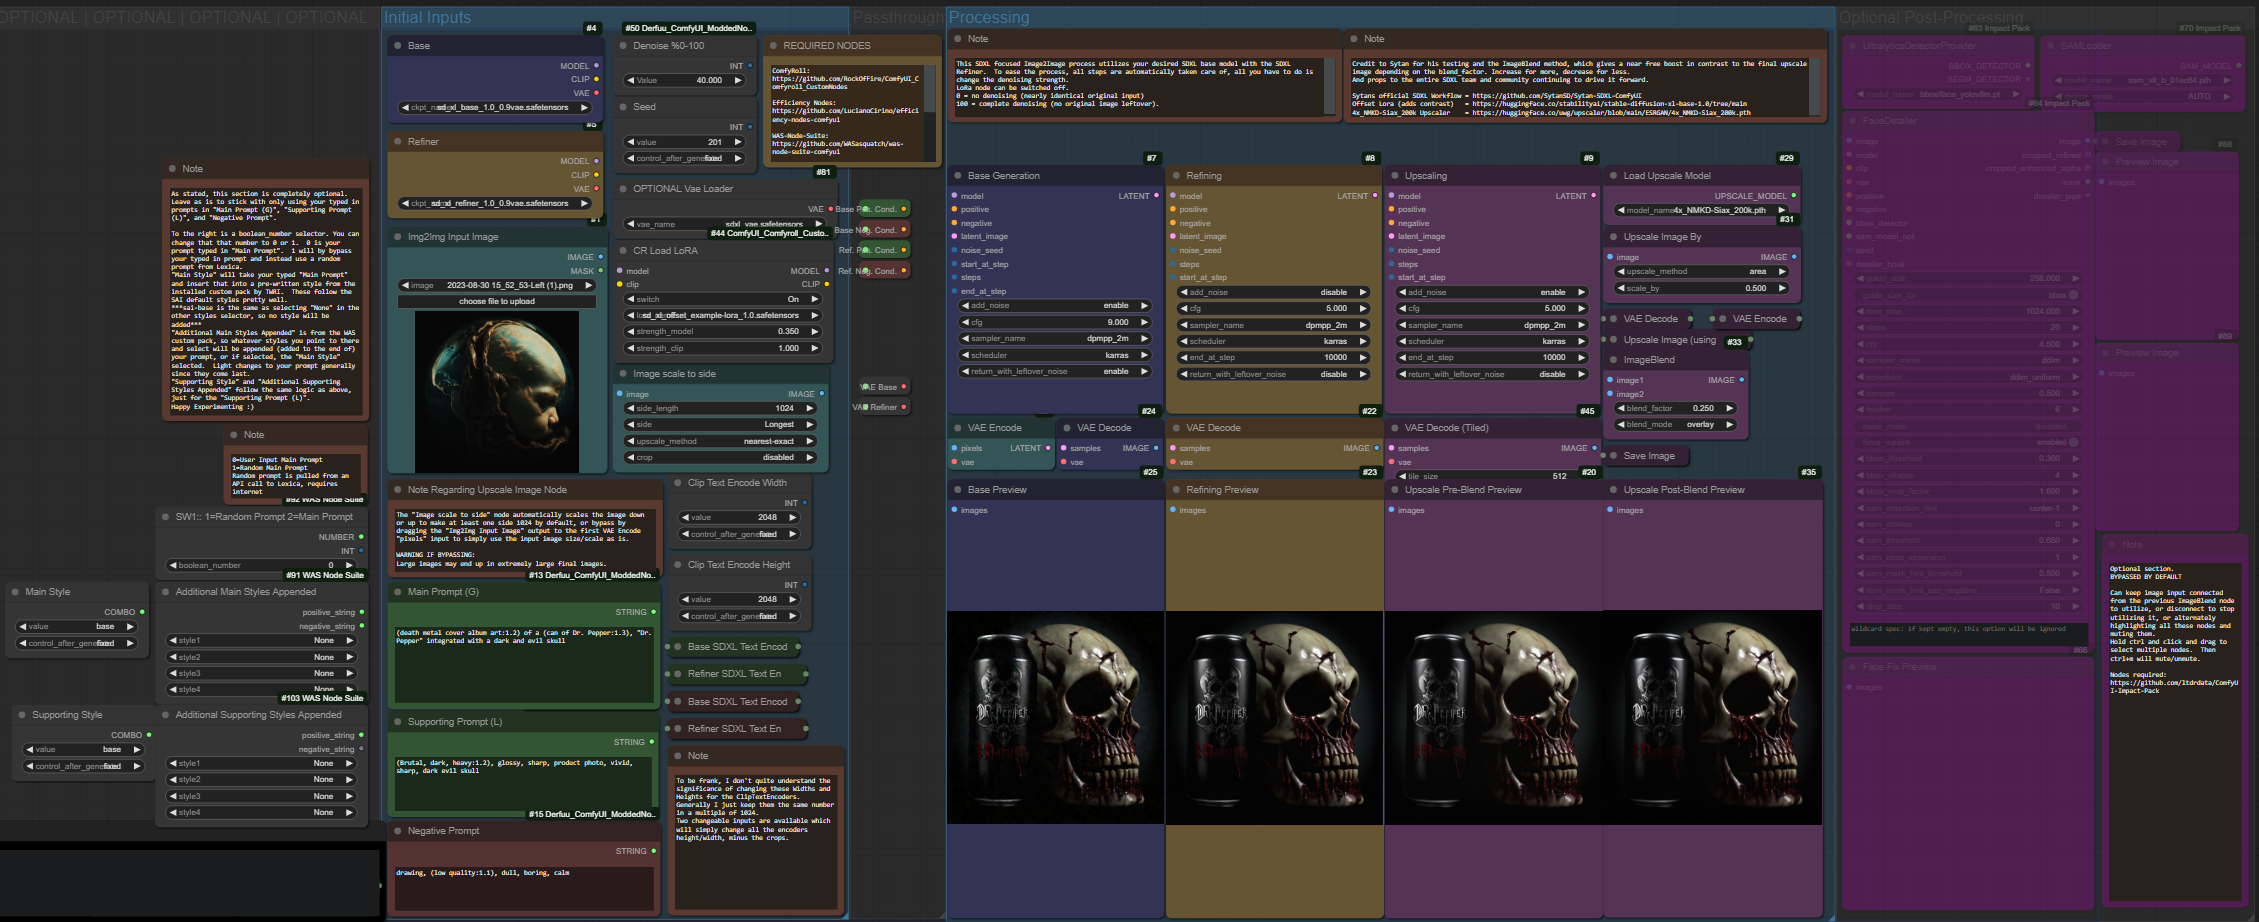Open blend_mode overlay dropdown in ImageBlend
This screenshot has height=922, width=2259.
1675,424
